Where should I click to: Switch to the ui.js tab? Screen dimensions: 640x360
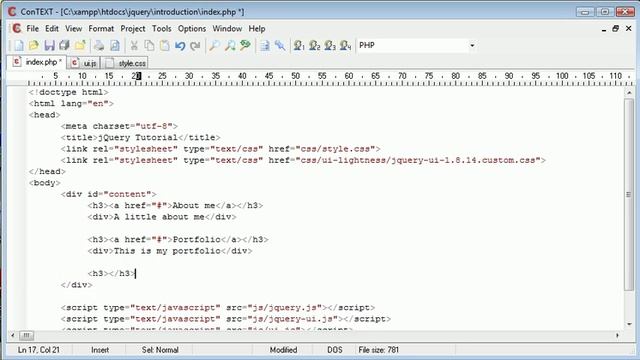tap(84, 63)
